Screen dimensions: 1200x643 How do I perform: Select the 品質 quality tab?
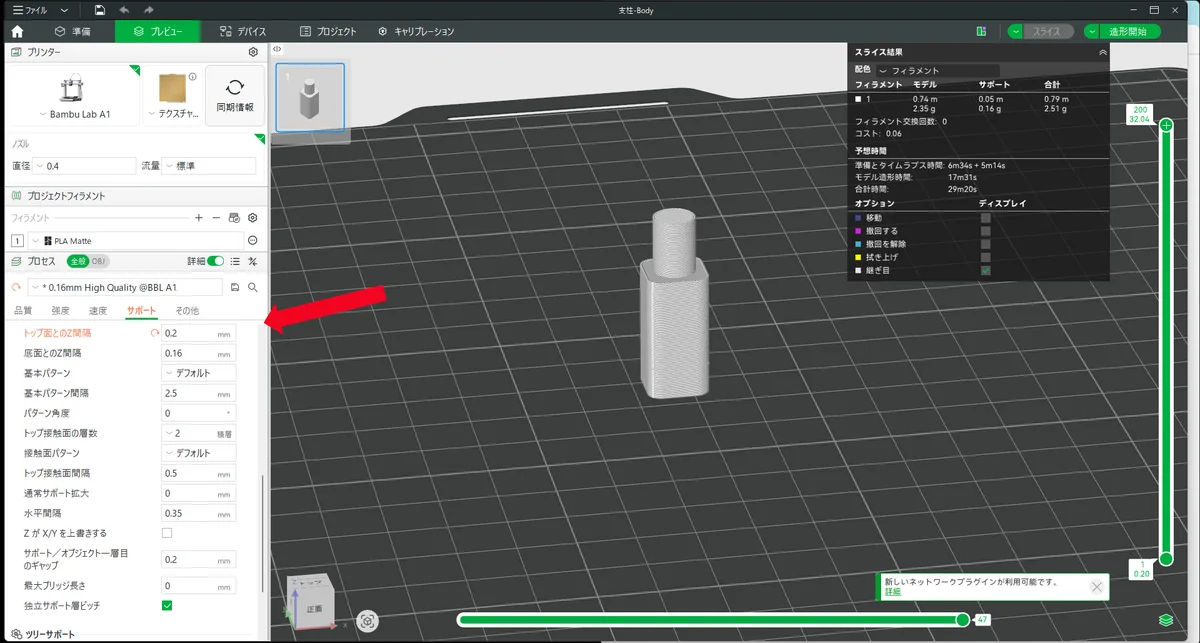click(x=23, y=311)
